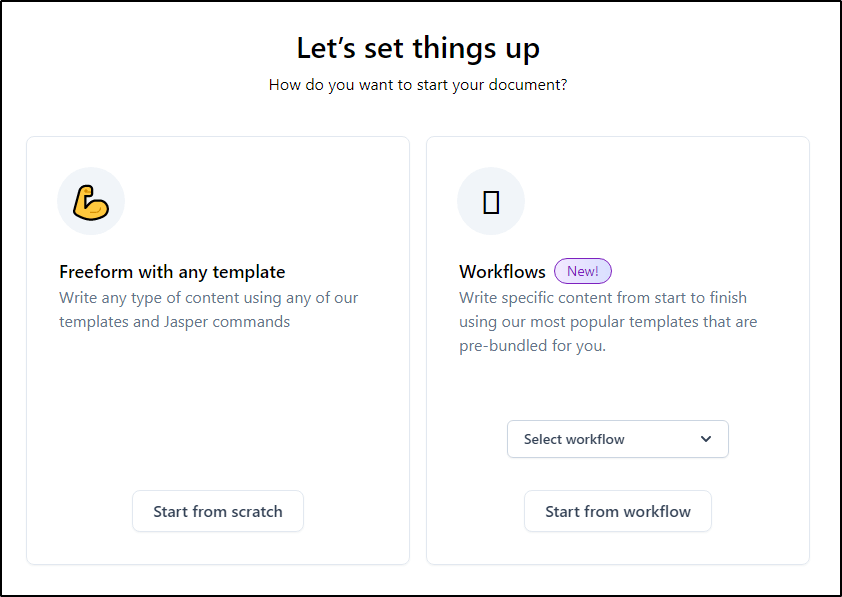842x597 pixels.
Task: Select the Workflows option card
Action: [x=617, y=350]
